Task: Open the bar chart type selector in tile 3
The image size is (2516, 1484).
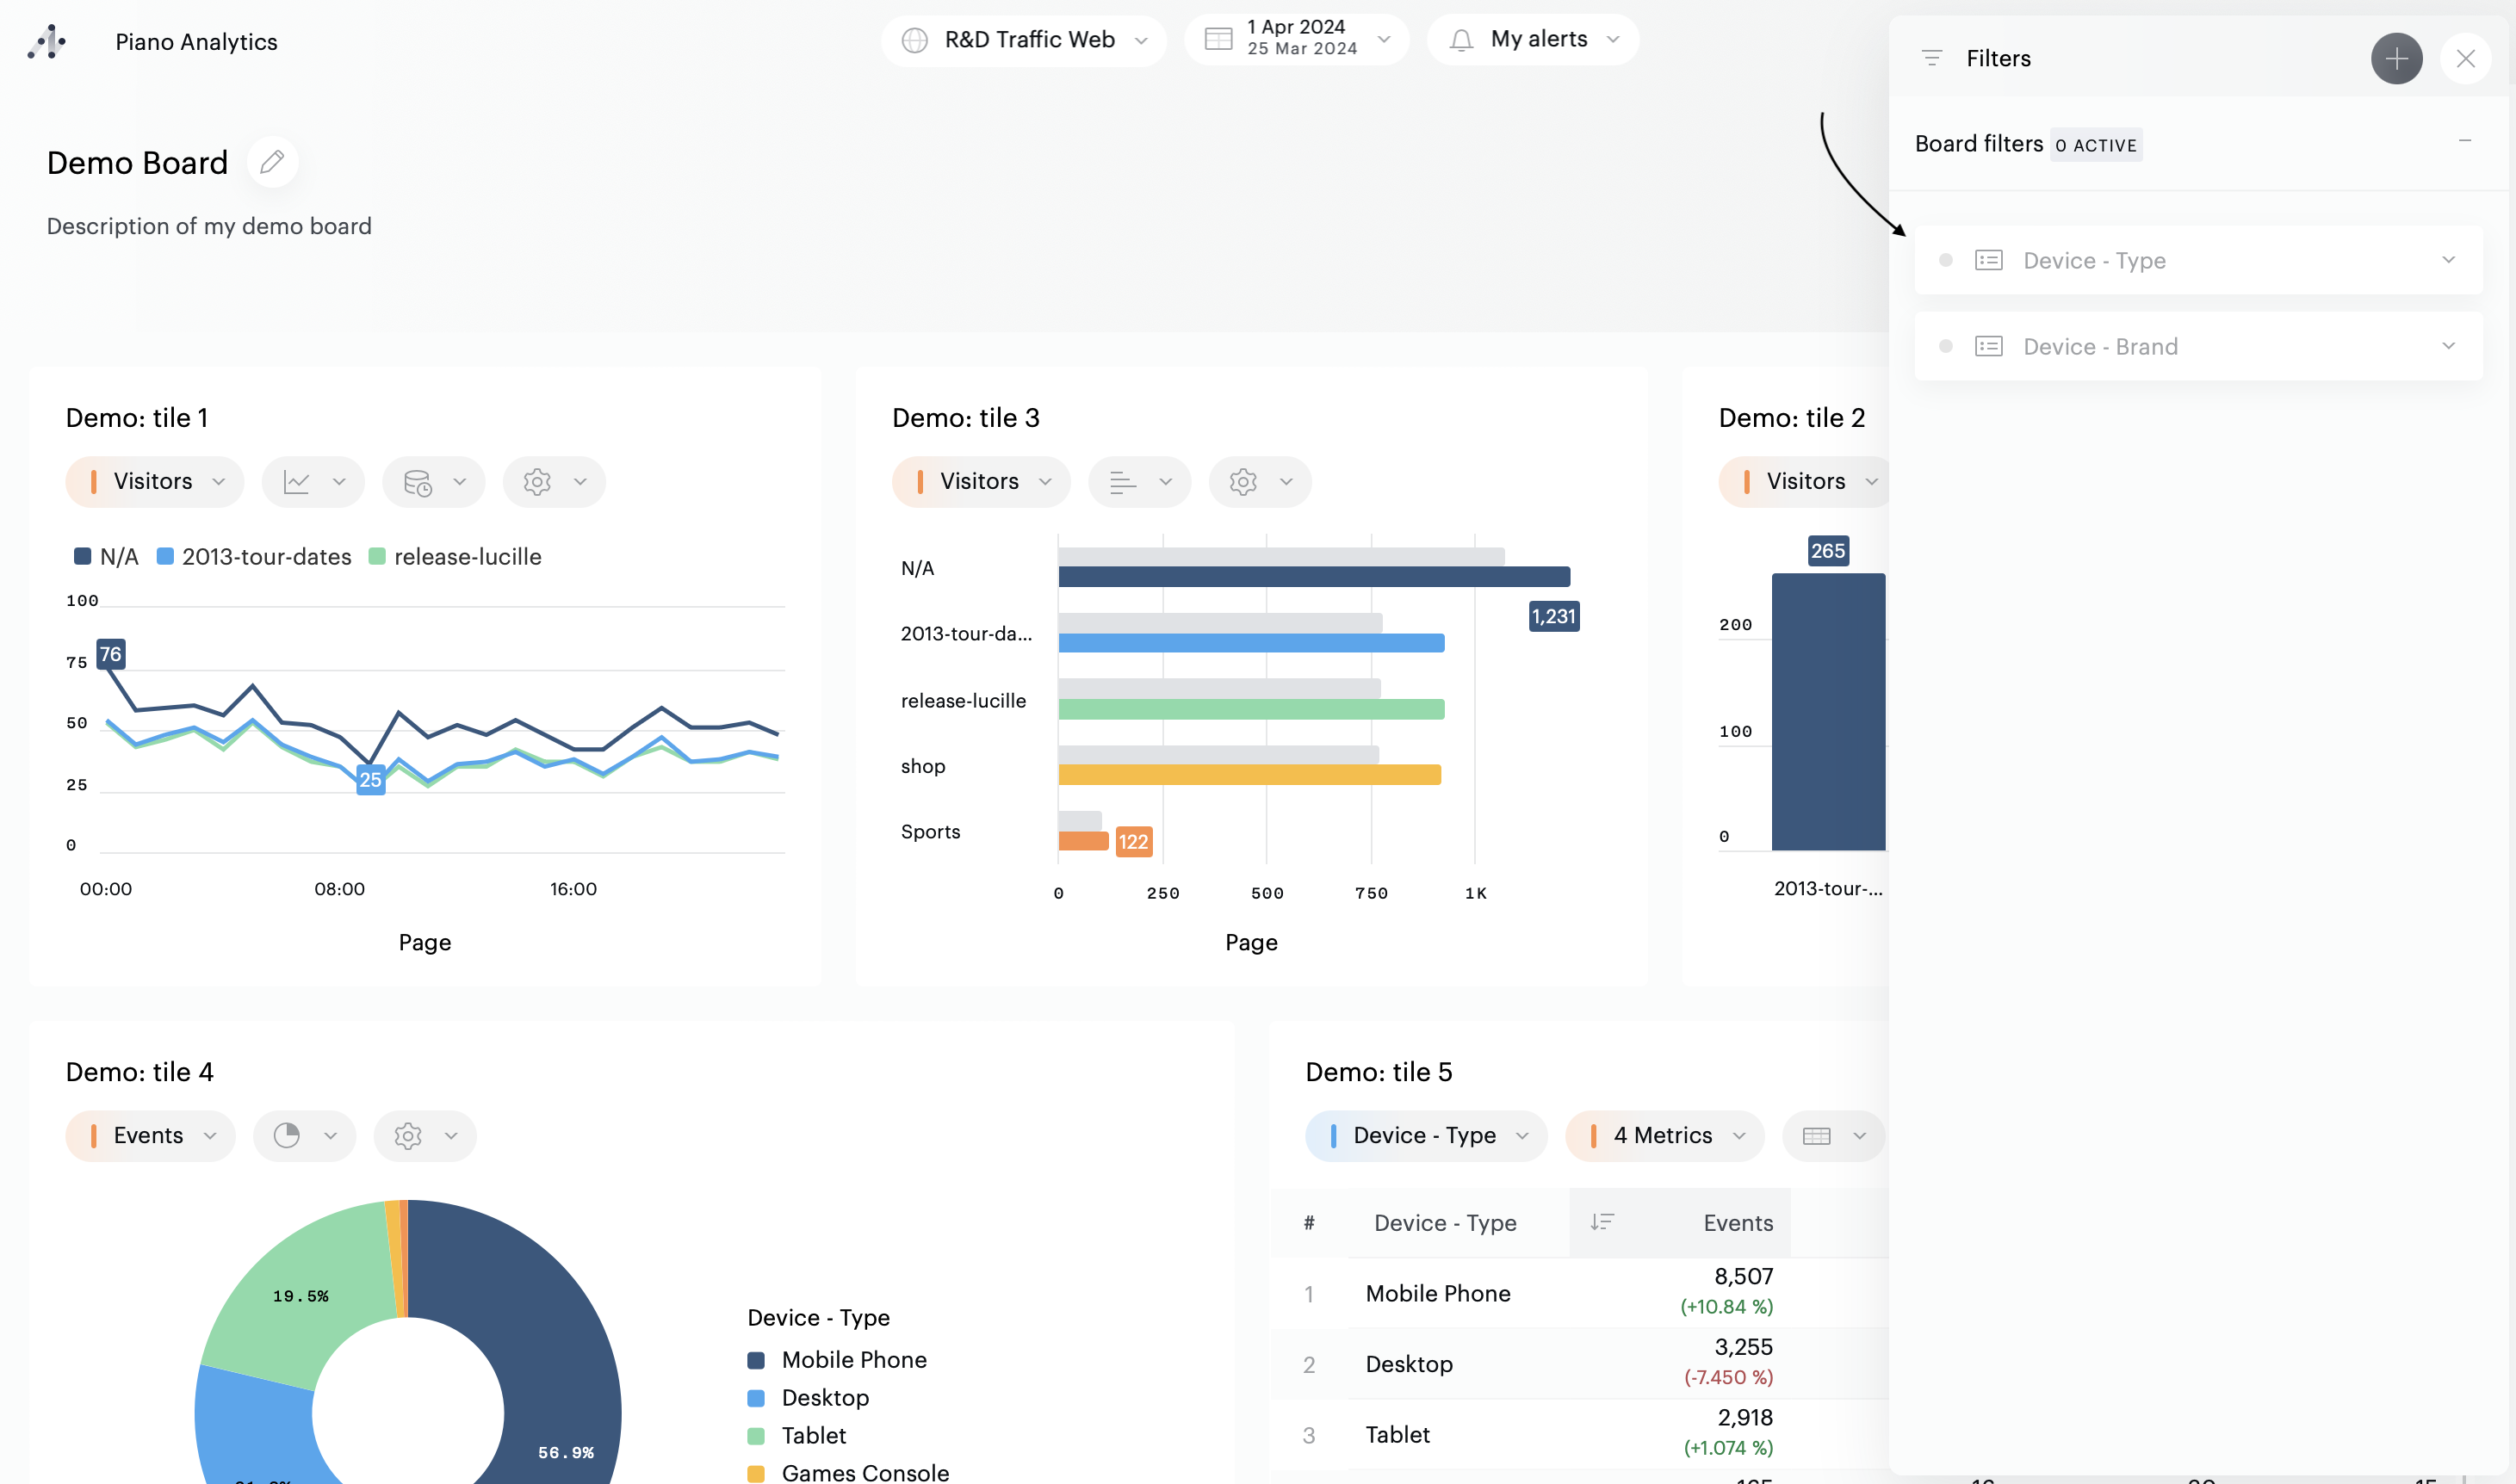Action: click(x=1139, y=482)
